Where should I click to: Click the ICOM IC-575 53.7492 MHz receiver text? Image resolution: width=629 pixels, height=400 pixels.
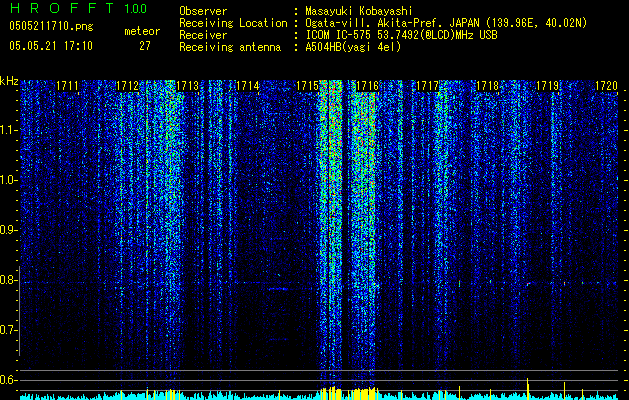[x=401, y=35]
